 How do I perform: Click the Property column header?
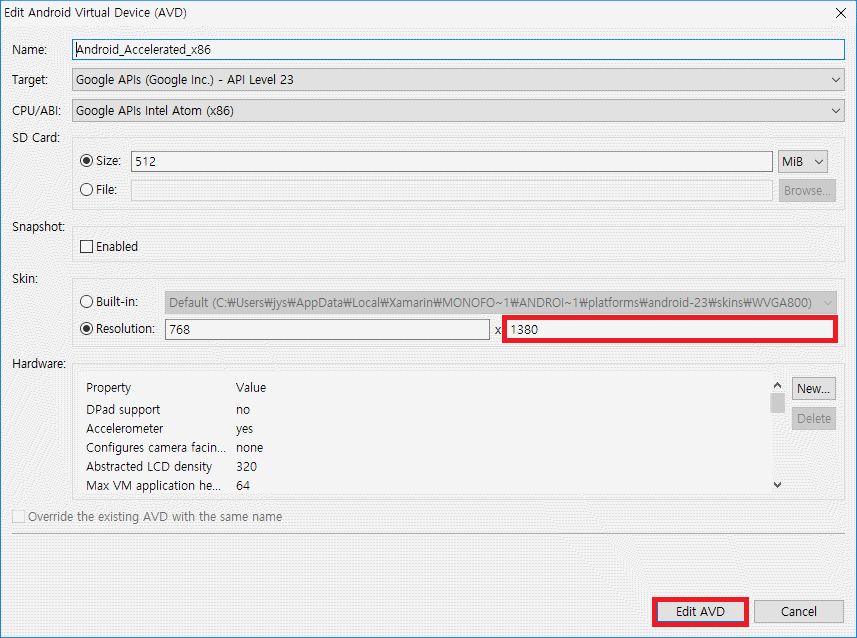[108, 388]
